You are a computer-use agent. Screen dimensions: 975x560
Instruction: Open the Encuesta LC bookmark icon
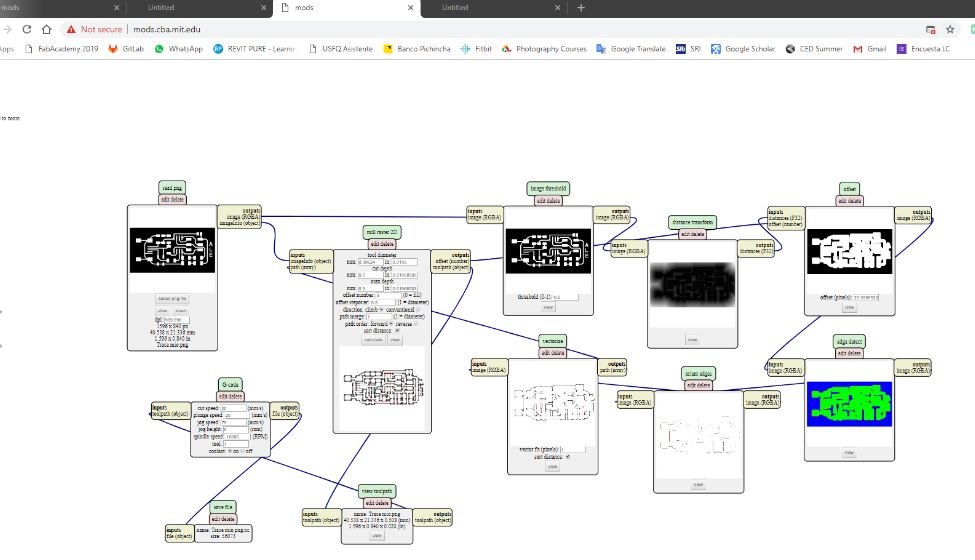click(901, 48)
